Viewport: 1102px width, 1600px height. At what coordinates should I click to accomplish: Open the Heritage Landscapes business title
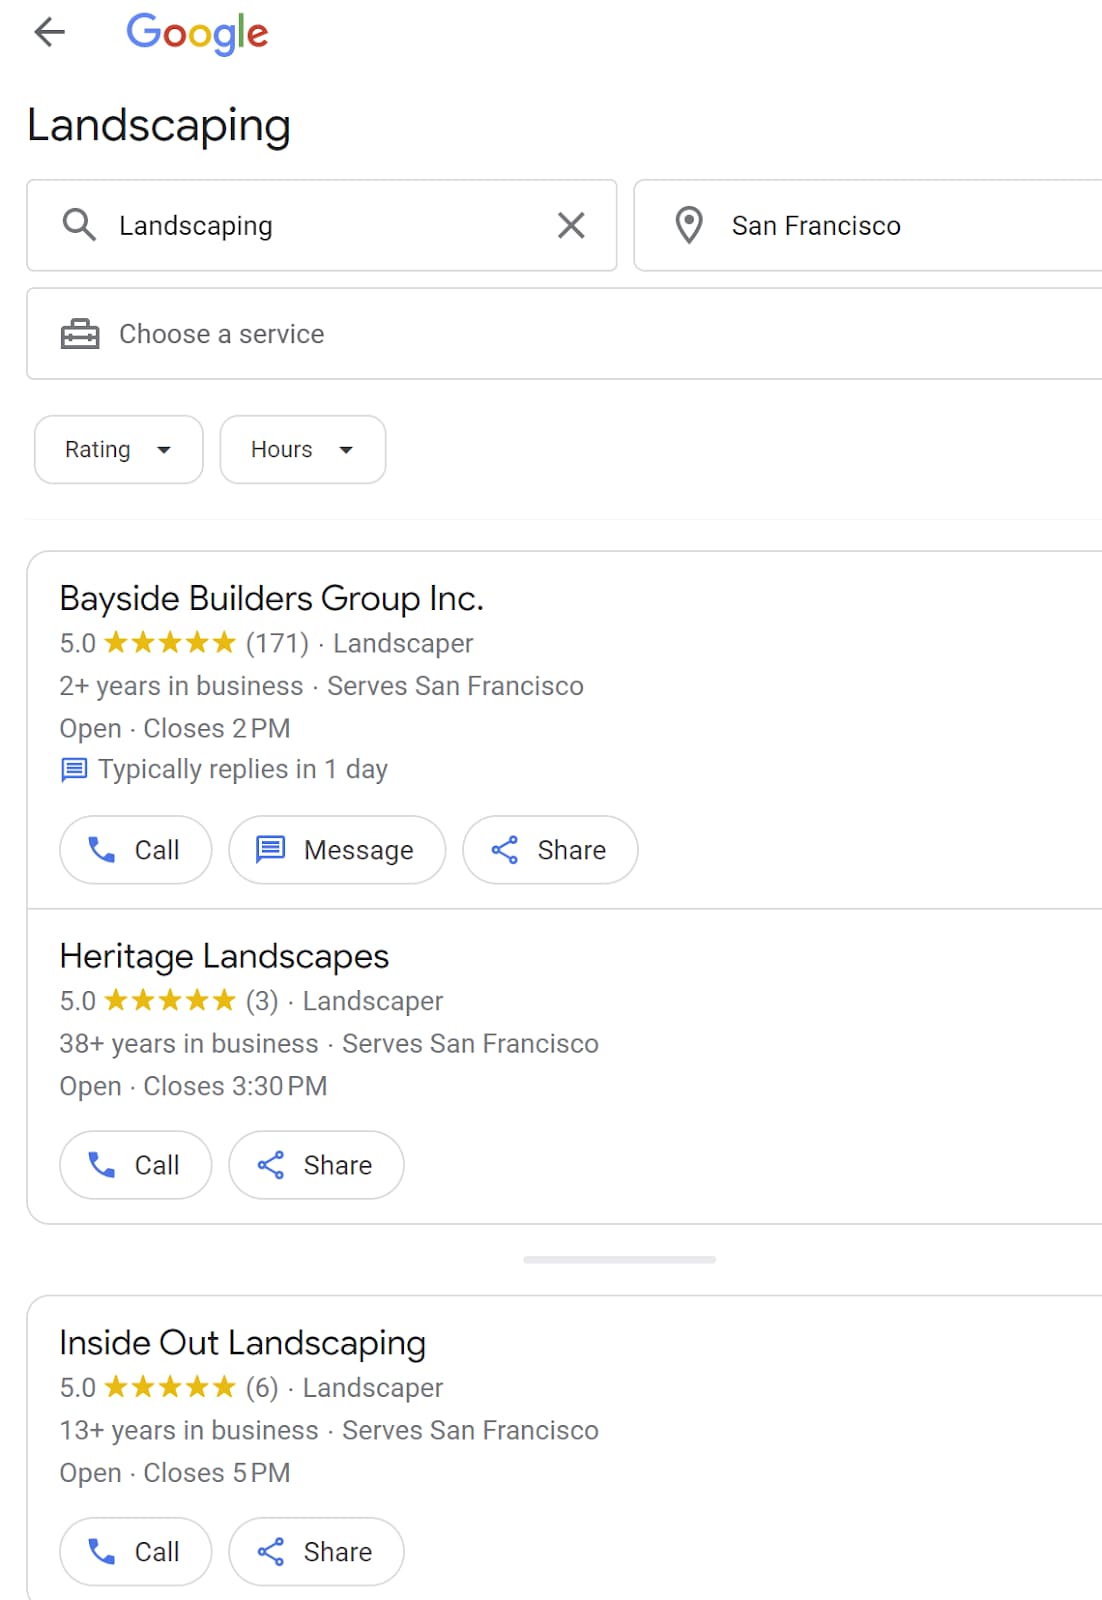click(224, 957)
